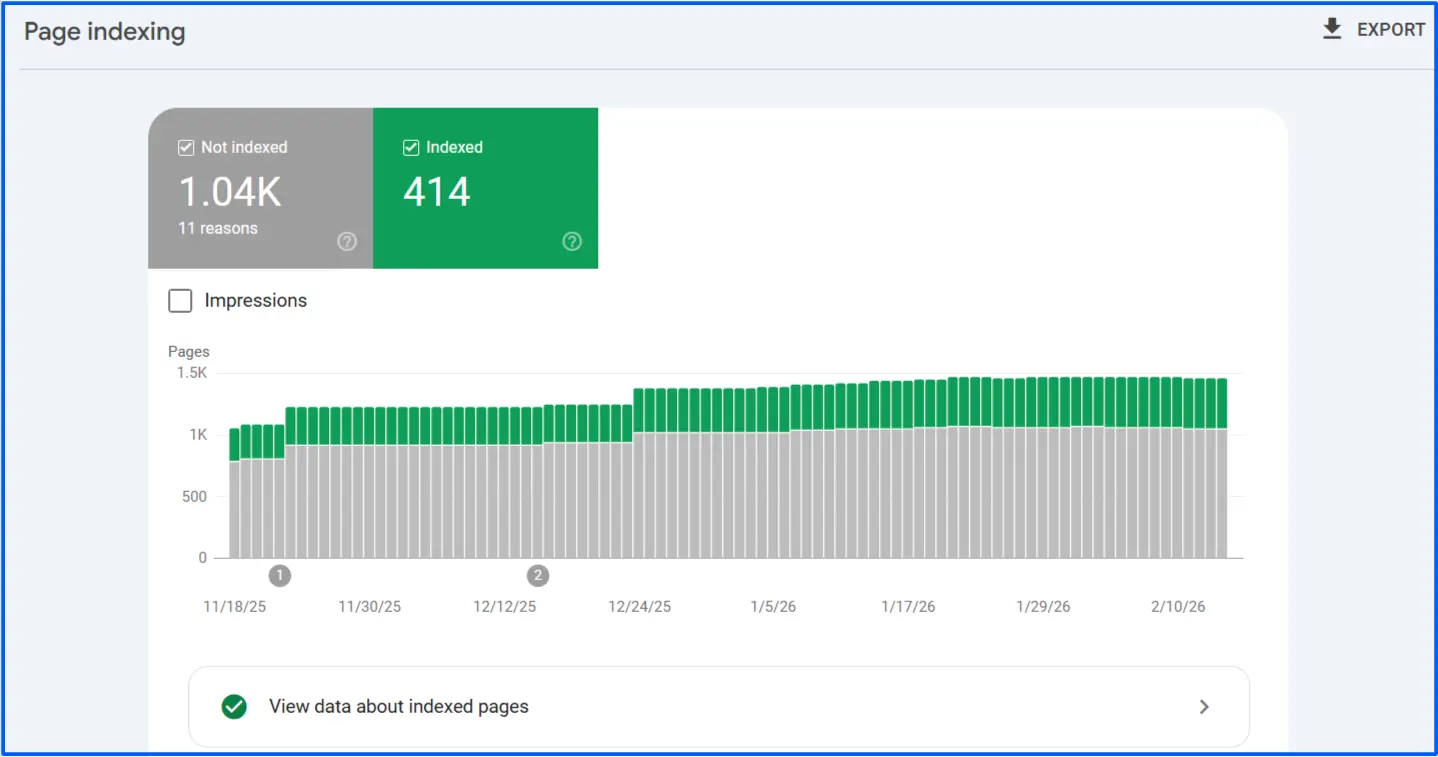
Task: Open the help icon on the Indexed card
Action: pos(571,241)
